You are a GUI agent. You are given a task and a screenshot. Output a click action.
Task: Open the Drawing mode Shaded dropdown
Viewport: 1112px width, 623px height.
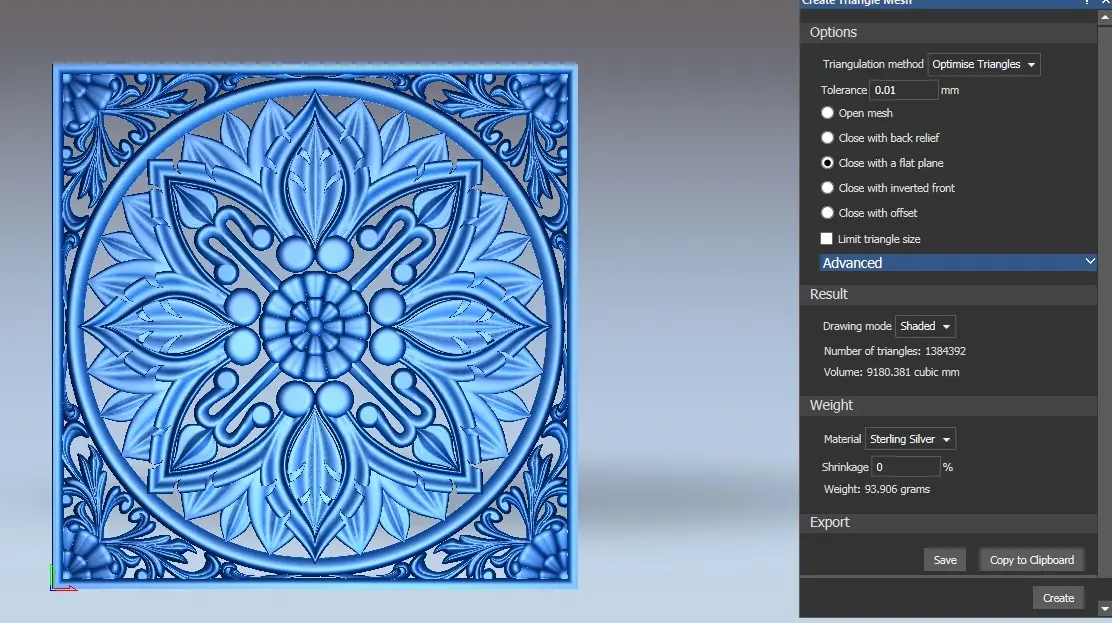tap(925, 326)
